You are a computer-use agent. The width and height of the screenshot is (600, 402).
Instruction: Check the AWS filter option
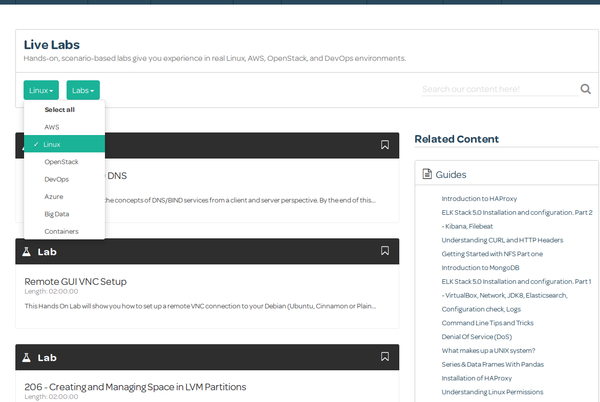point(52,127)
